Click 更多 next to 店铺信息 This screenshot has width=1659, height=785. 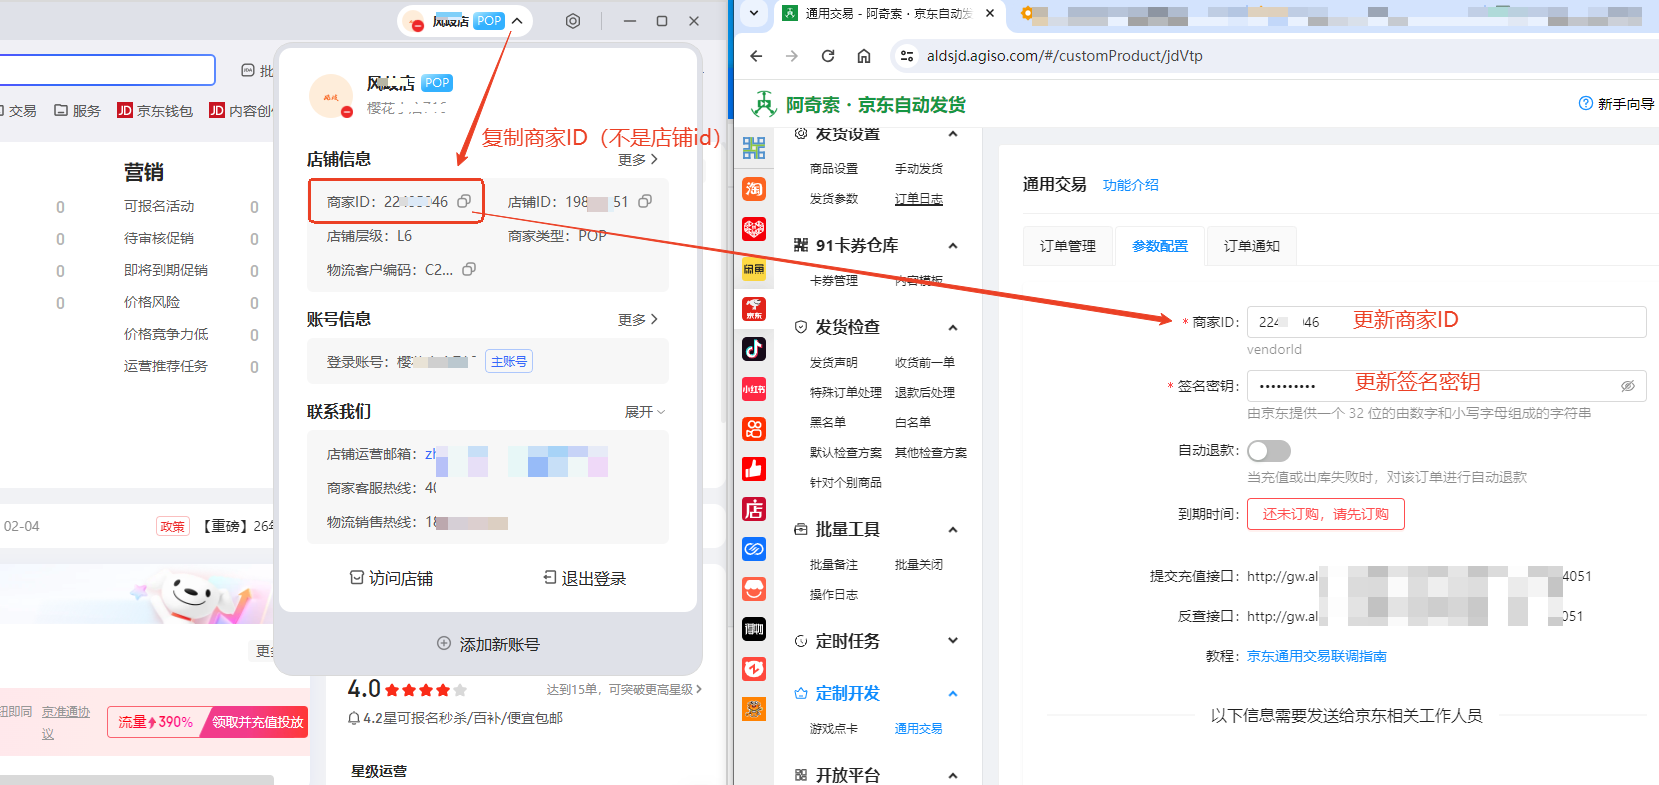638,160
